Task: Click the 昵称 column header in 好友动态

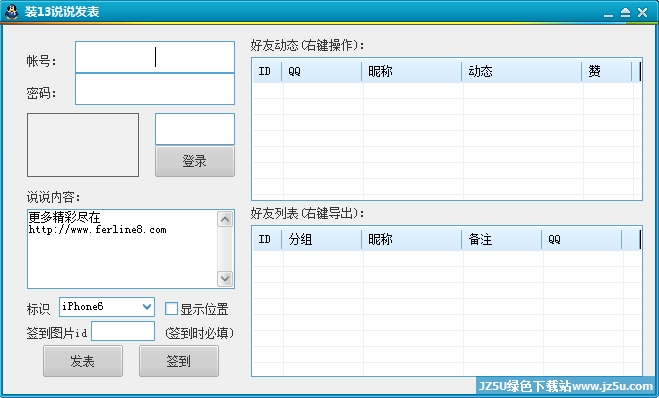Action: pos(411,71)
